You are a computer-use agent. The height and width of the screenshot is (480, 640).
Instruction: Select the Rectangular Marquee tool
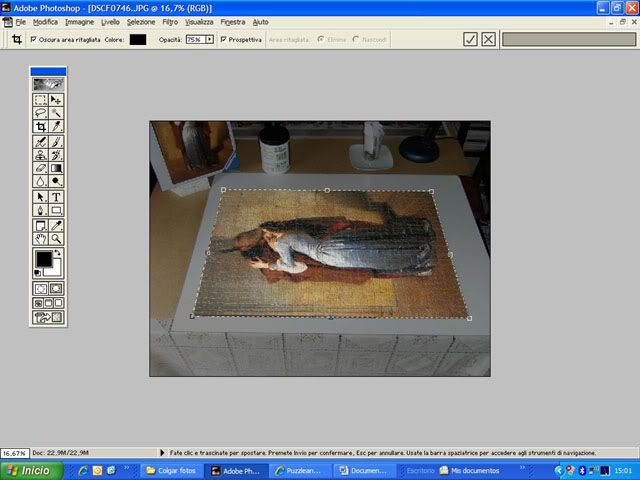[40, 100]
